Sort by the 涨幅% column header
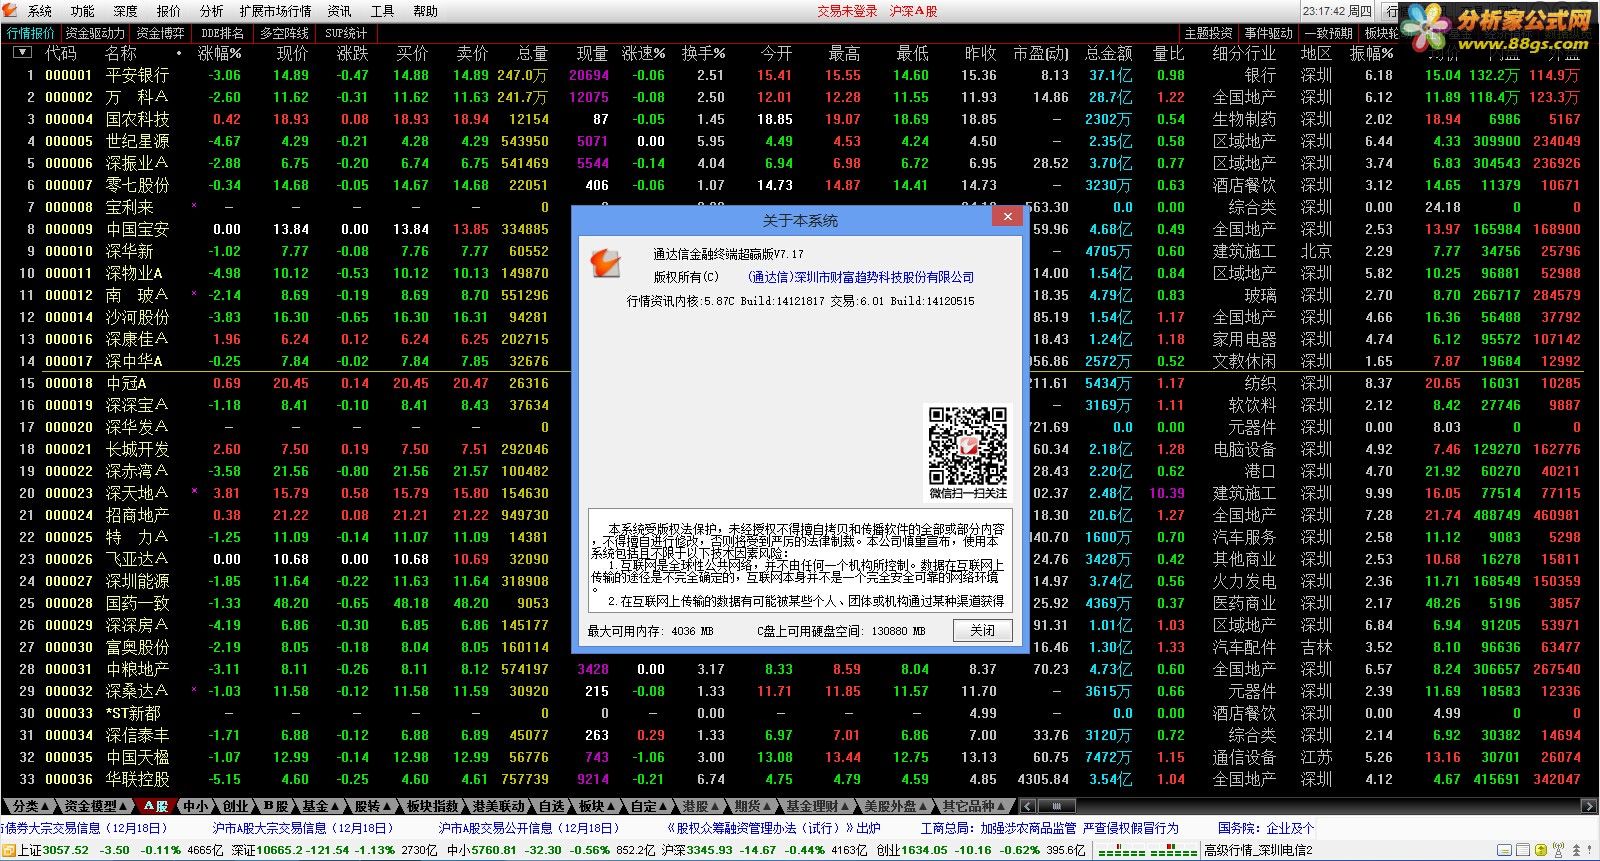This screenshot has width=1600, height=861. pos(220,53)
